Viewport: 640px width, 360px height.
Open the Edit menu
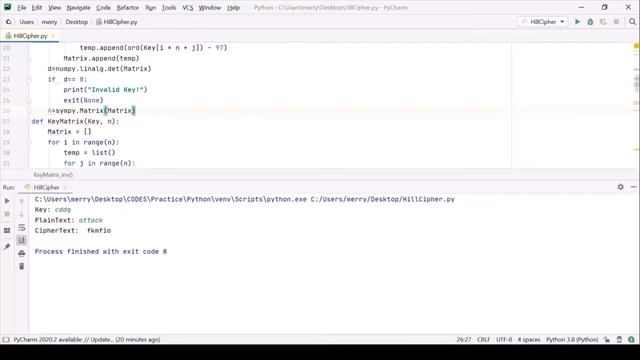coord(37,8)
